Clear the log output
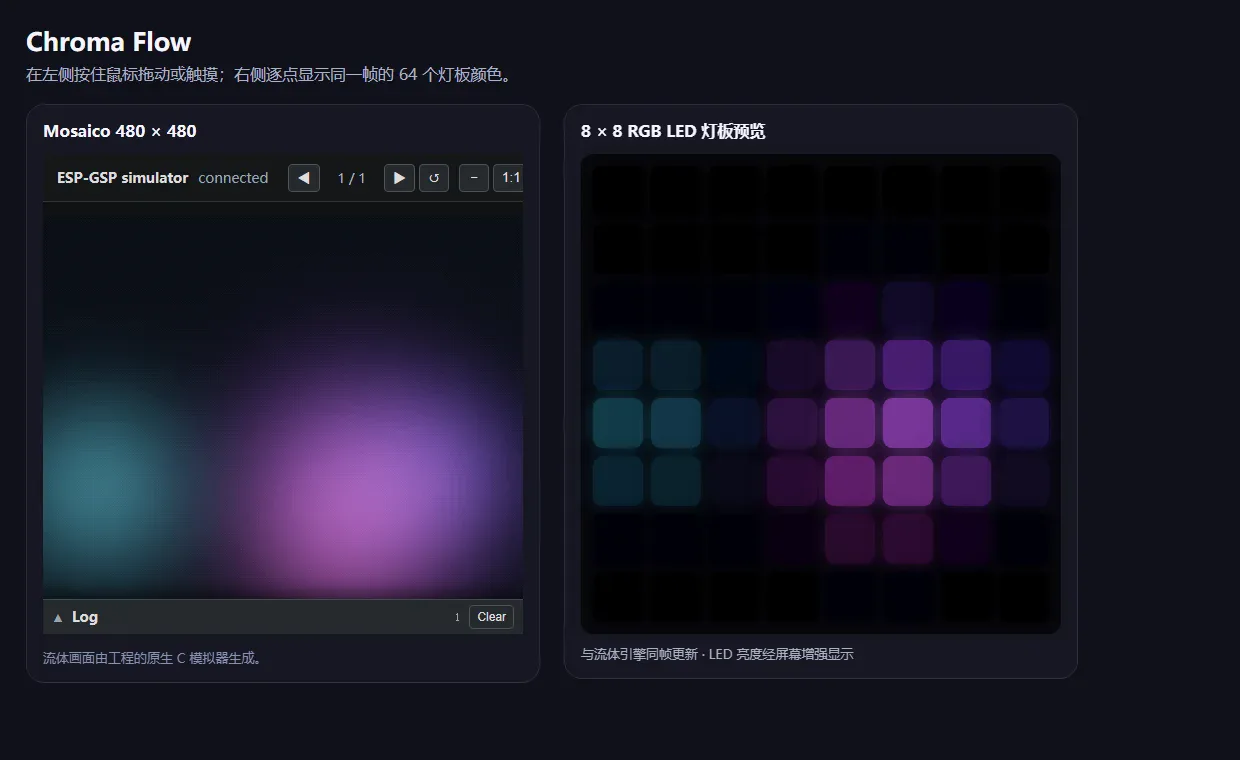This screenshot has height=760, width=1240. pyautogui.click(x=491, y=617)
